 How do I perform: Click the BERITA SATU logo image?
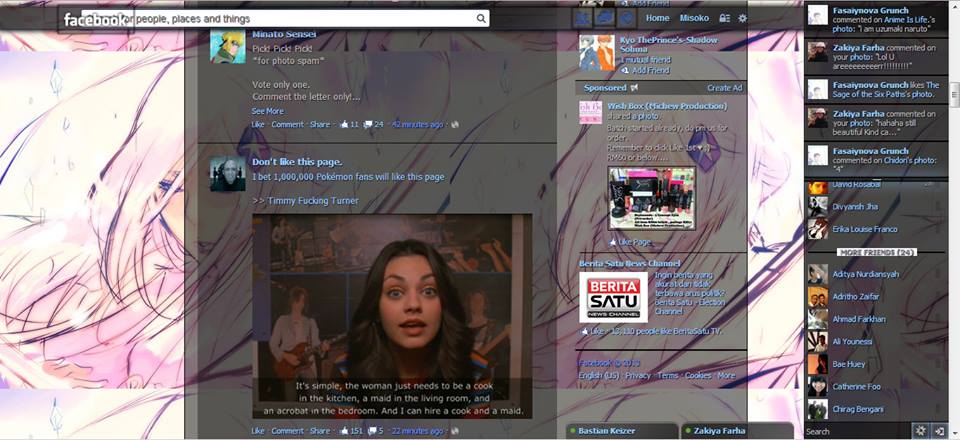pyautogui.click(x=613, y=297)
